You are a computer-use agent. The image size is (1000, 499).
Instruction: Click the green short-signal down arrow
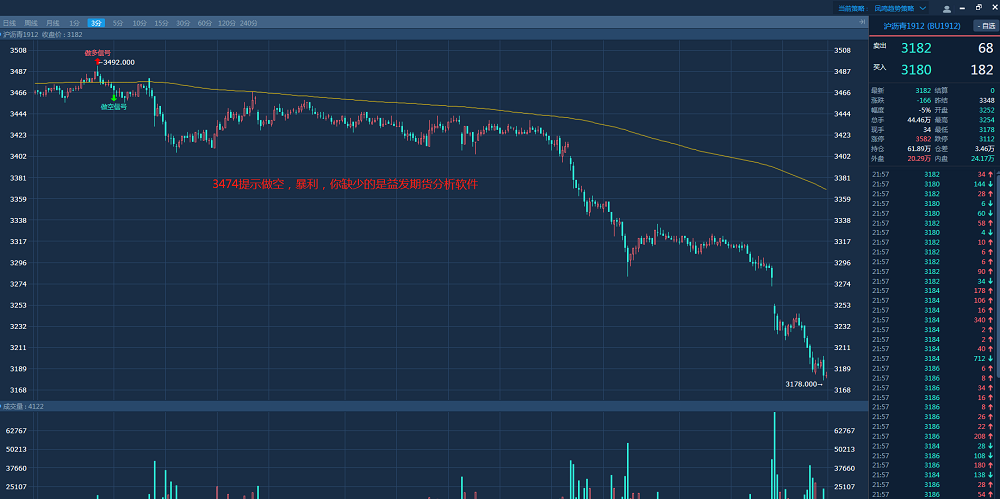(x=116, y=96)
